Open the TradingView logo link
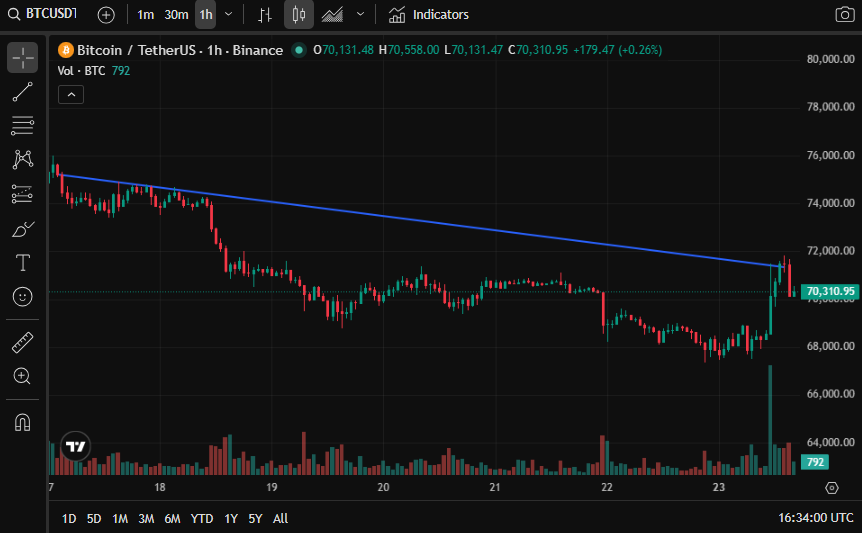 (75, 446)
